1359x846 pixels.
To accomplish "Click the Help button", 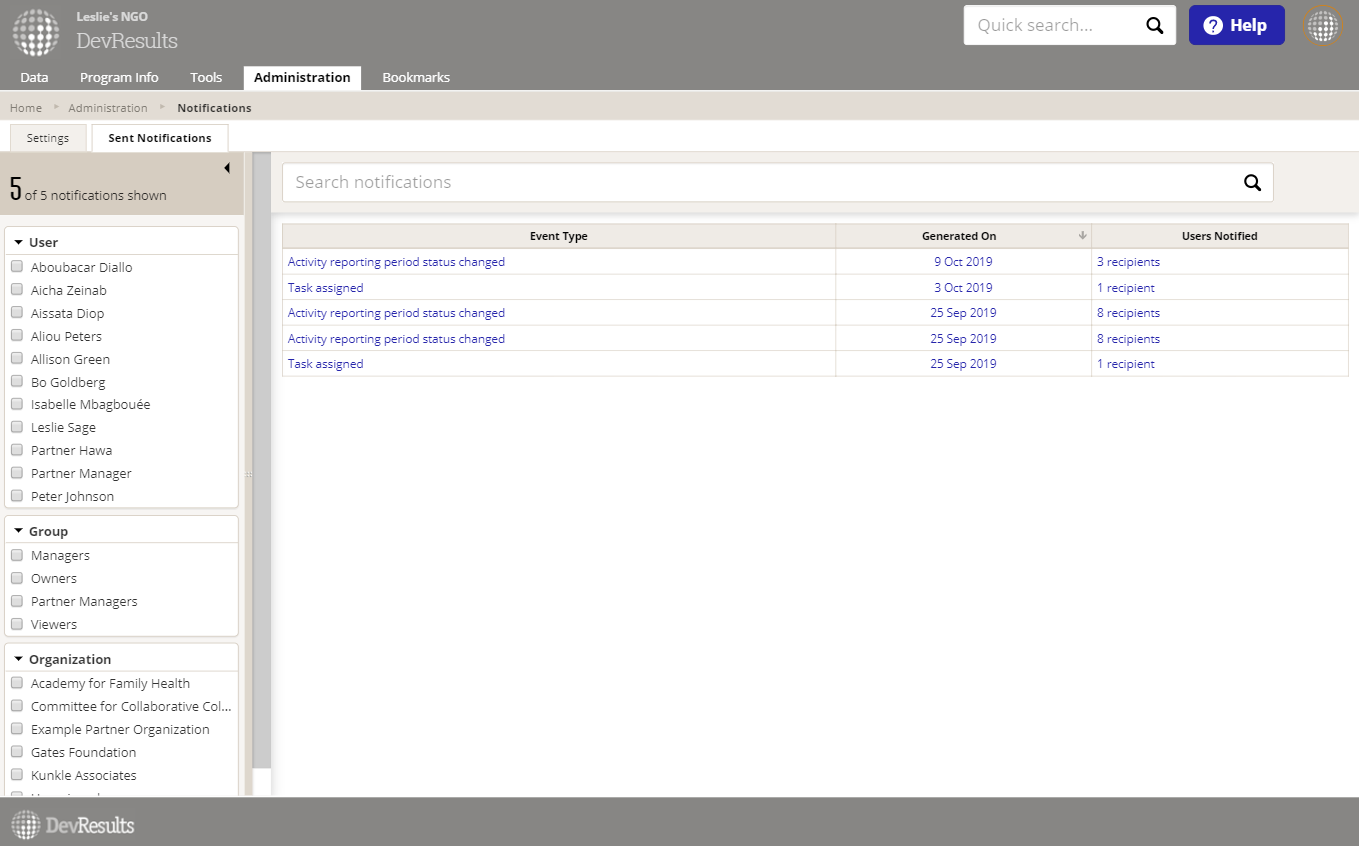I will click(x=1237, y=25).
